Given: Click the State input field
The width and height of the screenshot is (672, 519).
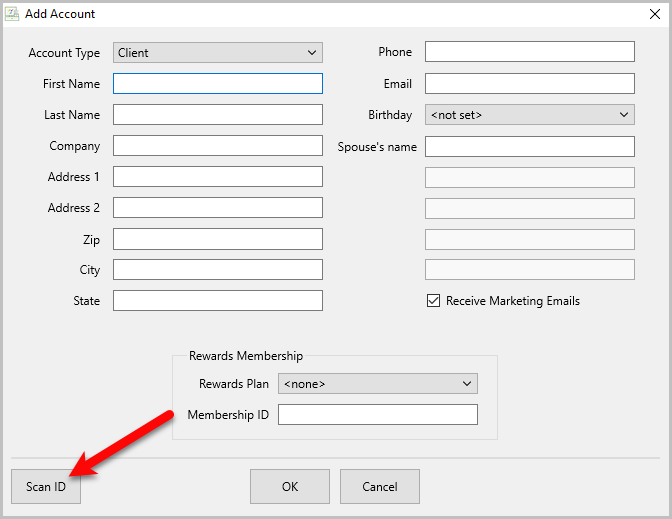Looking at the screenshot, I should tap(218, 300).
